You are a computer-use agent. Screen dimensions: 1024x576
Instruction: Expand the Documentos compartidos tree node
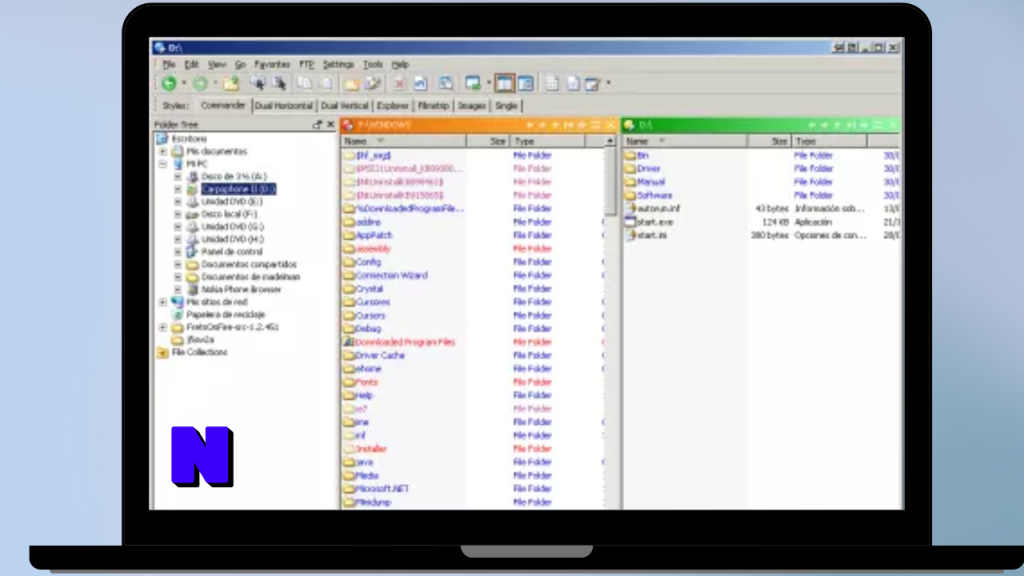178,264
